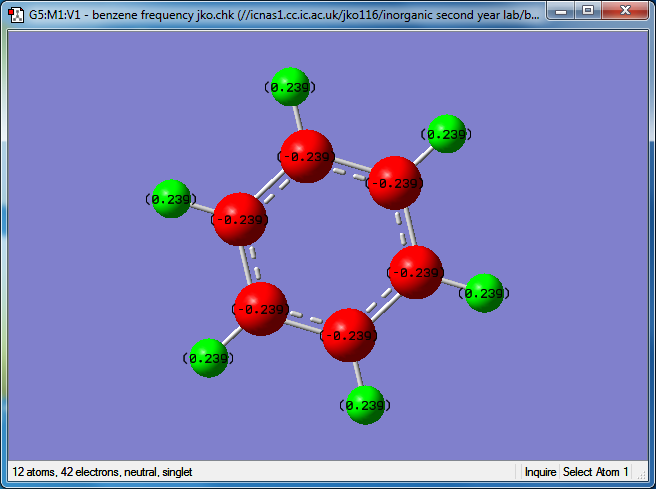Select the leftmost red carbon atom
The image size is (656, 489).
240,219
